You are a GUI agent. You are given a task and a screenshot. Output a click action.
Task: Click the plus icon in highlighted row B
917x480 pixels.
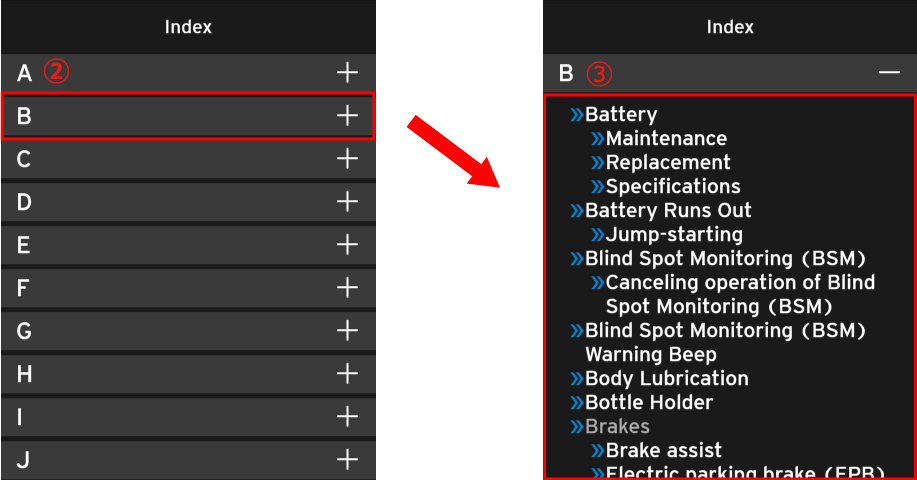click(346, 116)
